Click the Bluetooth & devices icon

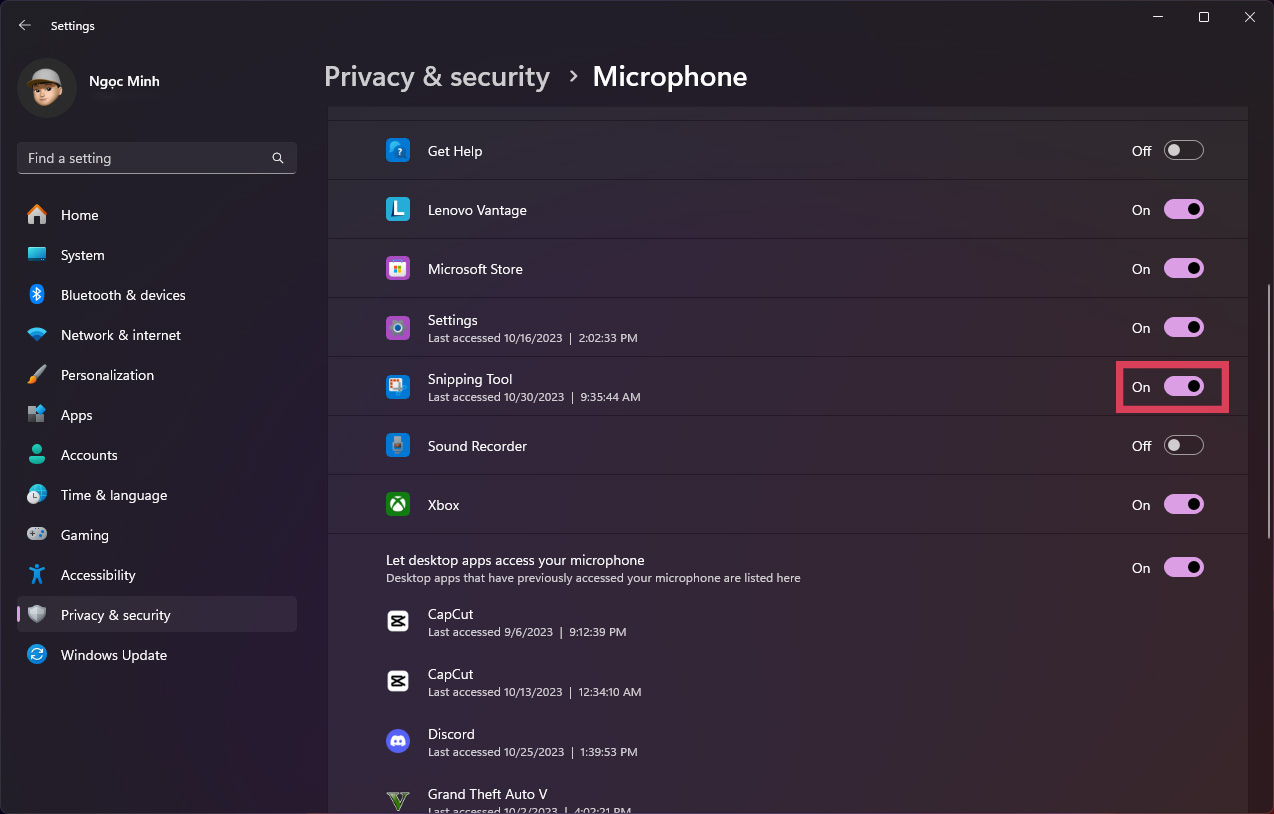coord(37,295)
